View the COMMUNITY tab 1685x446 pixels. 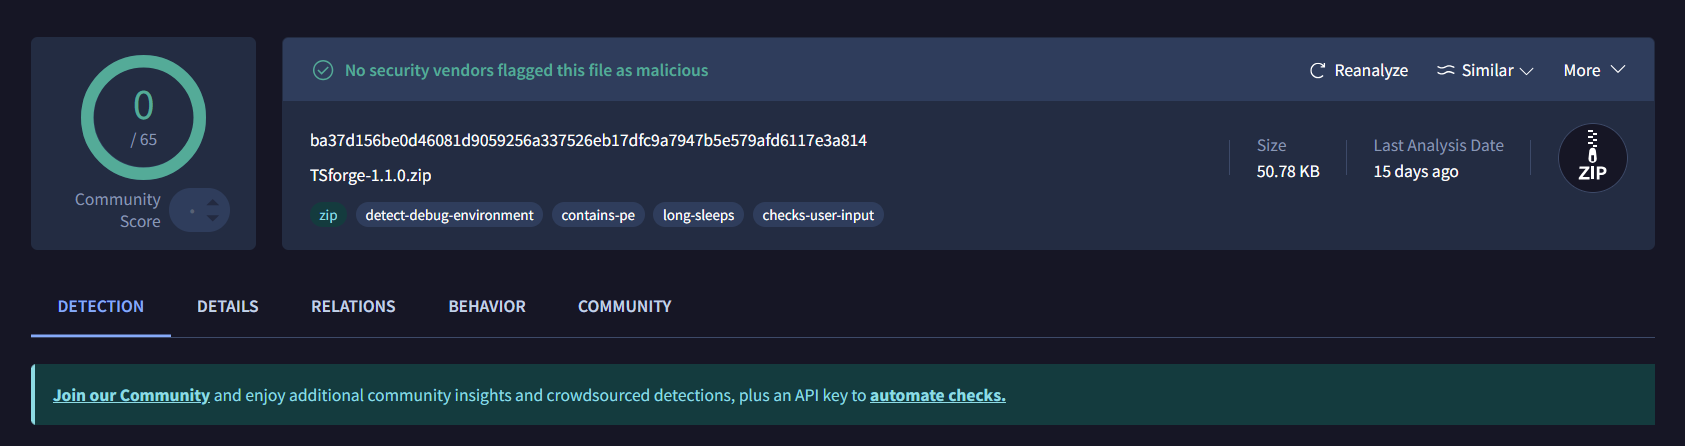coord(624,306)
